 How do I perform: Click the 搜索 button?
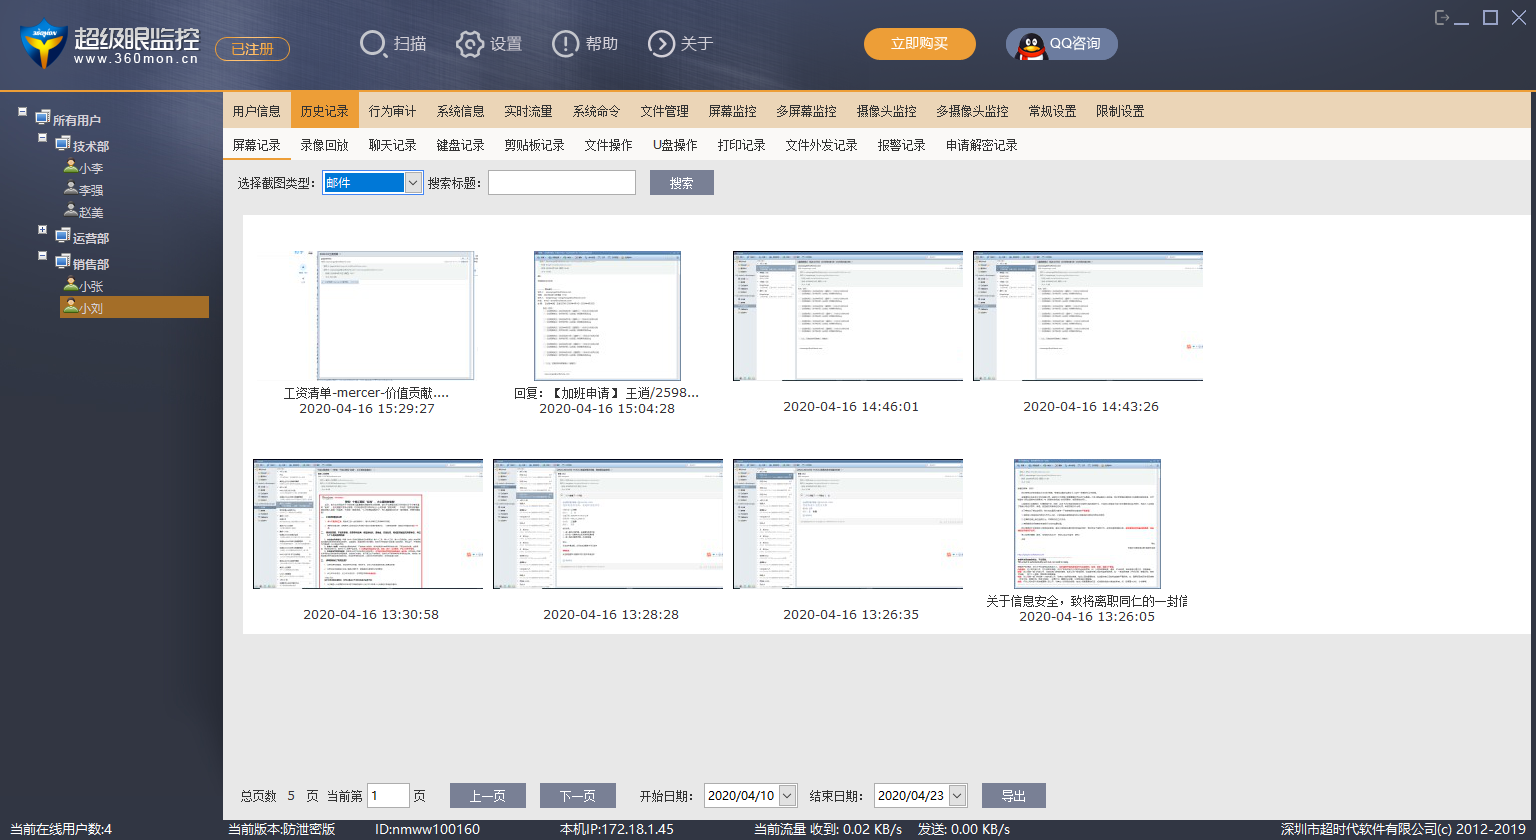coord(681,183)
